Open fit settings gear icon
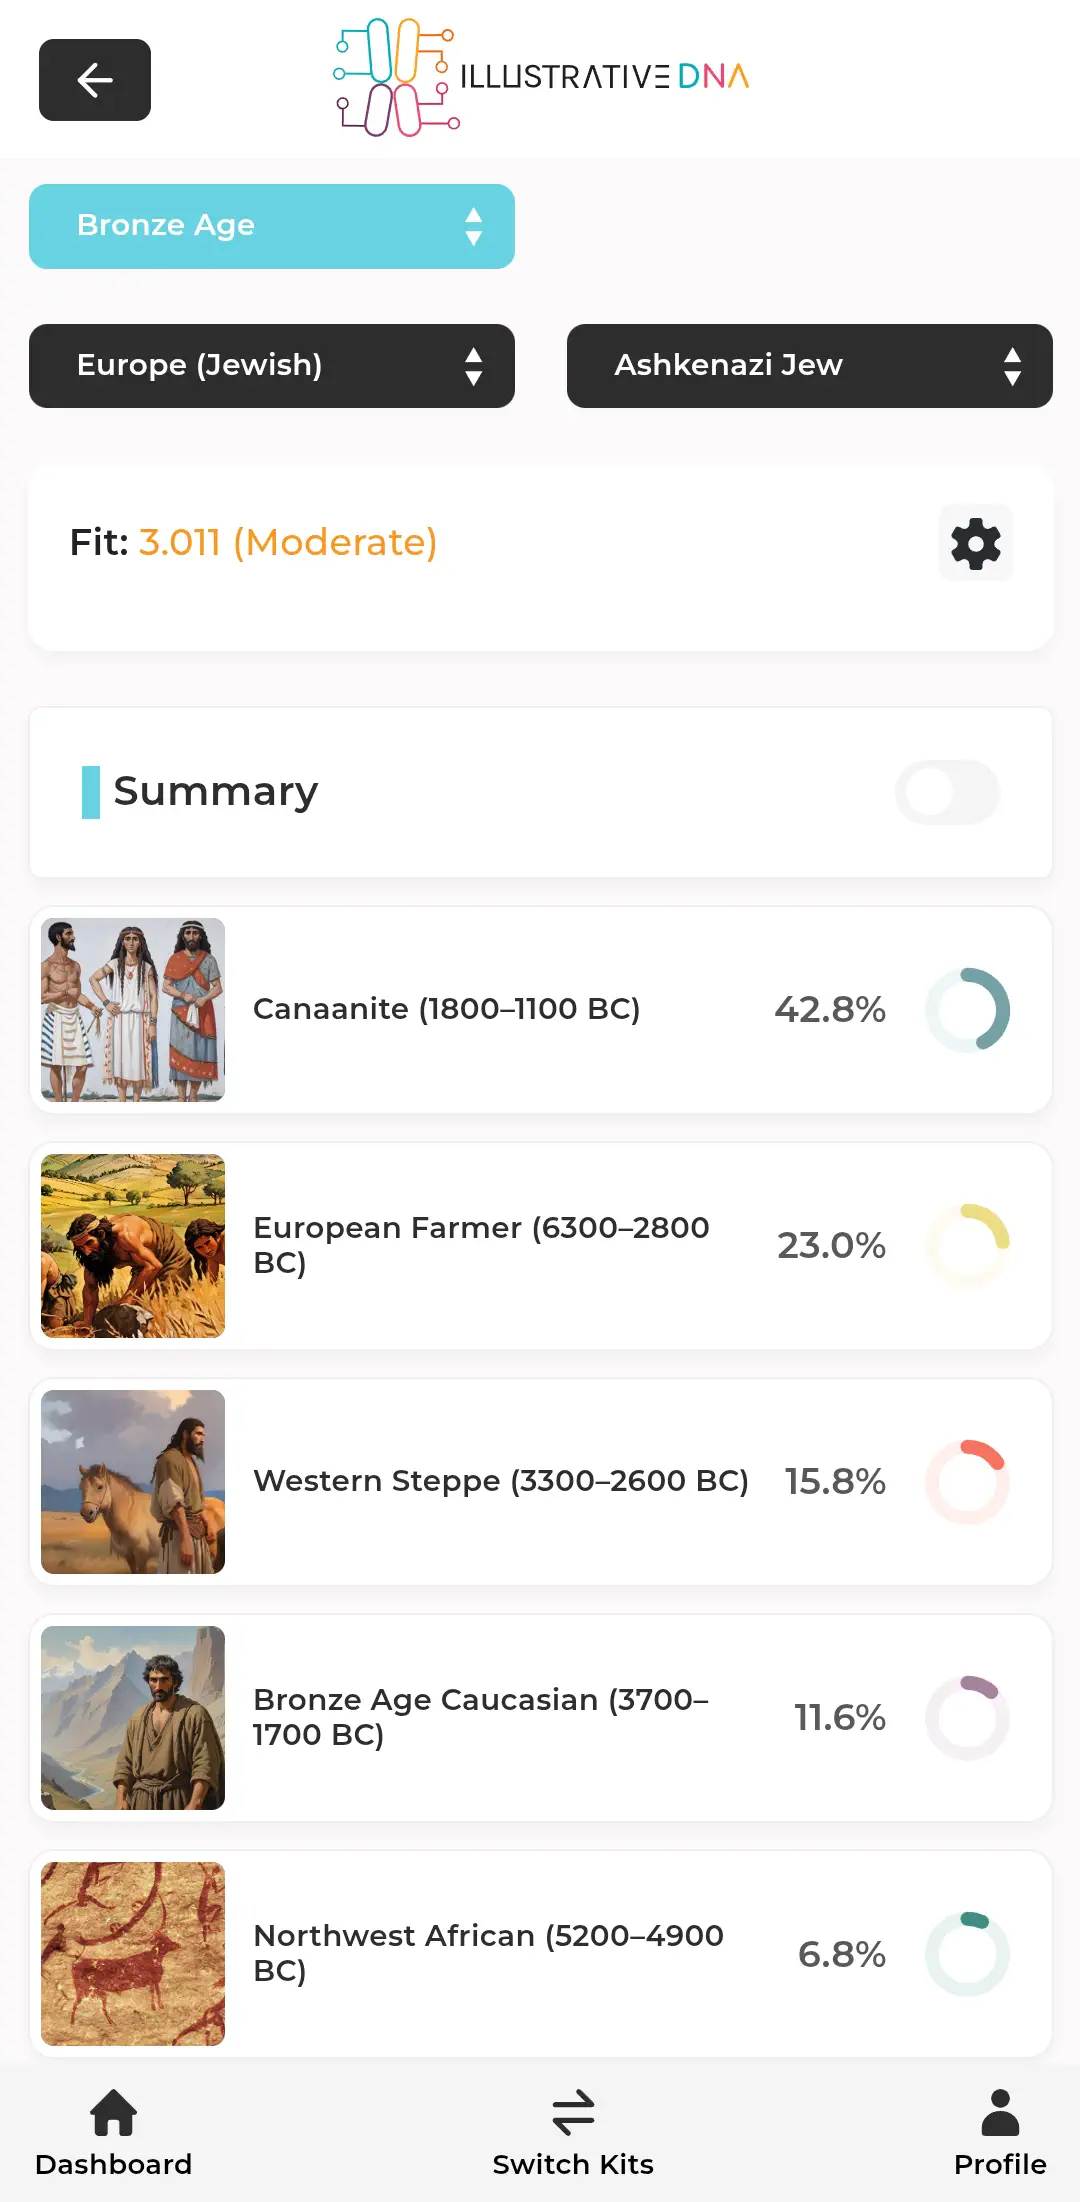 click(x=975, y=543)
